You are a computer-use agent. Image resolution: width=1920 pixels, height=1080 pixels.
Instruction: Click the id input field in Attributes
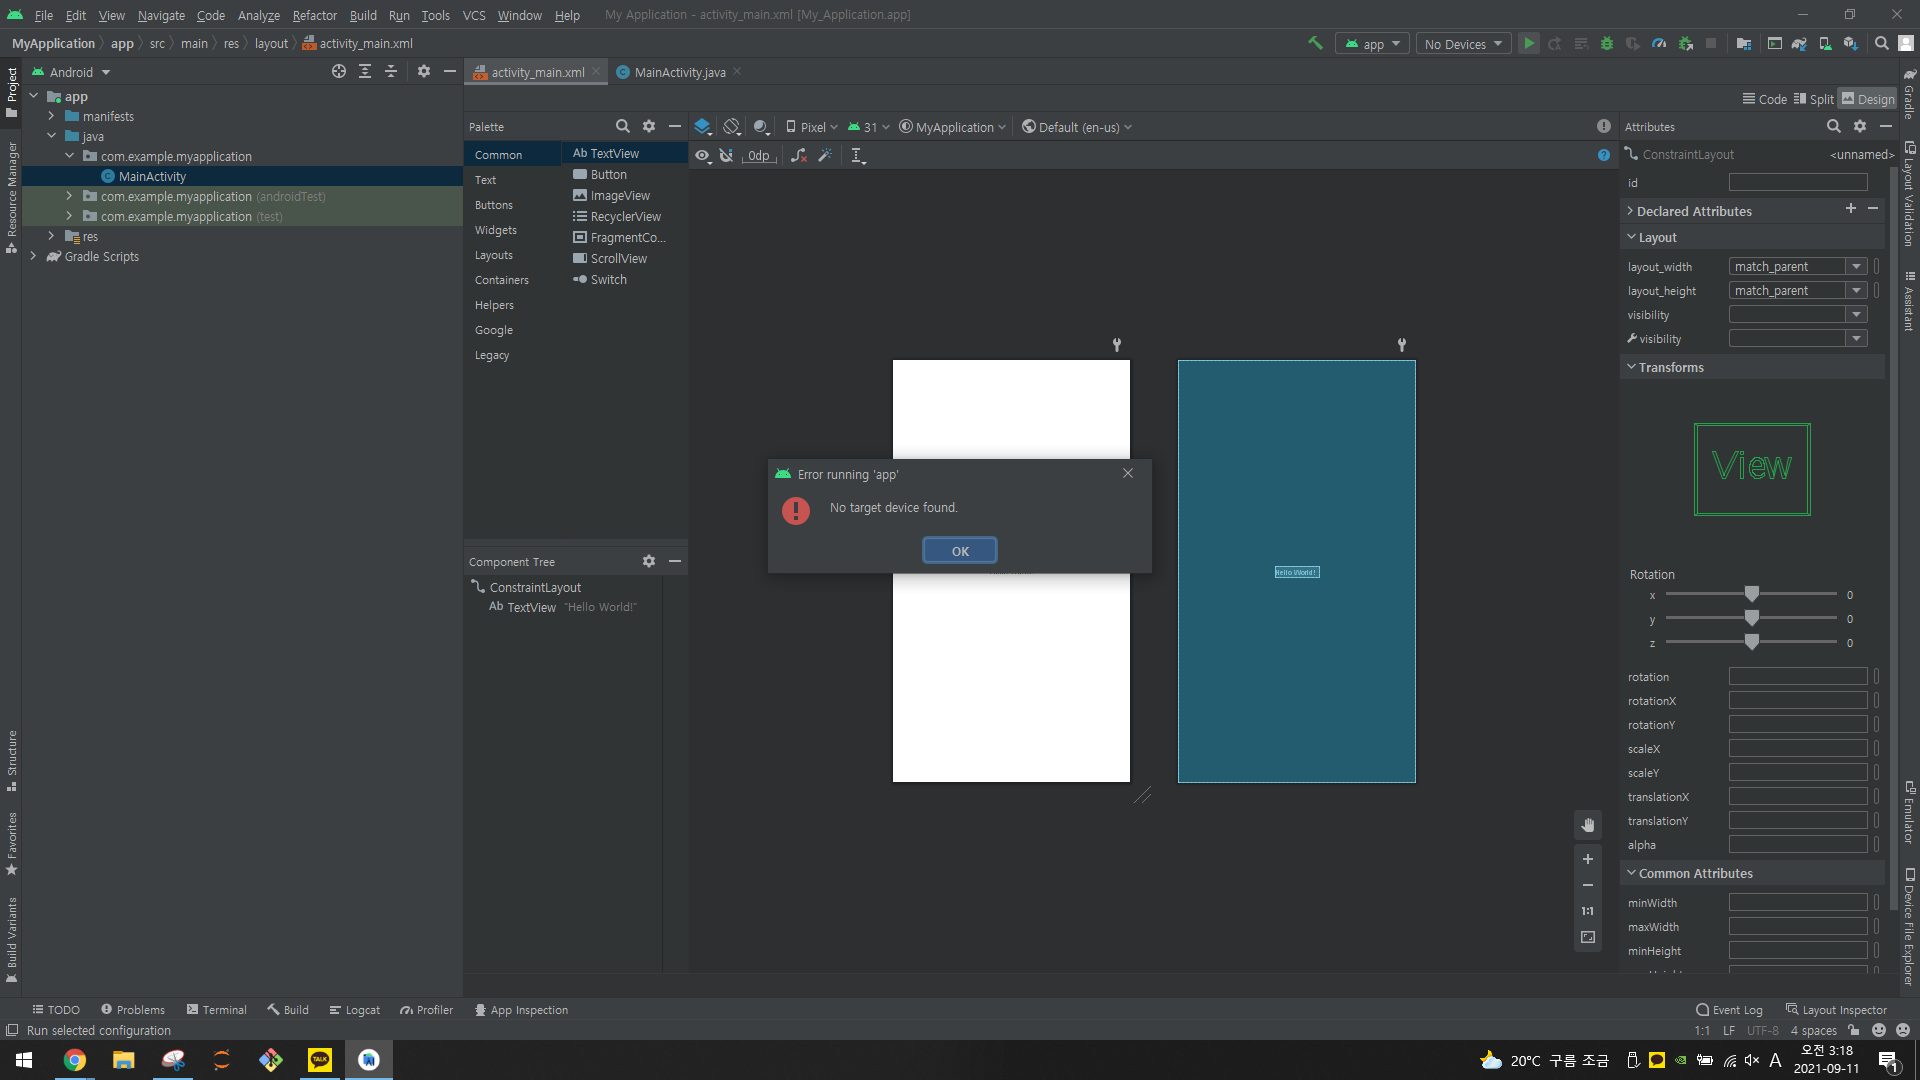[x=1797, y=183]
